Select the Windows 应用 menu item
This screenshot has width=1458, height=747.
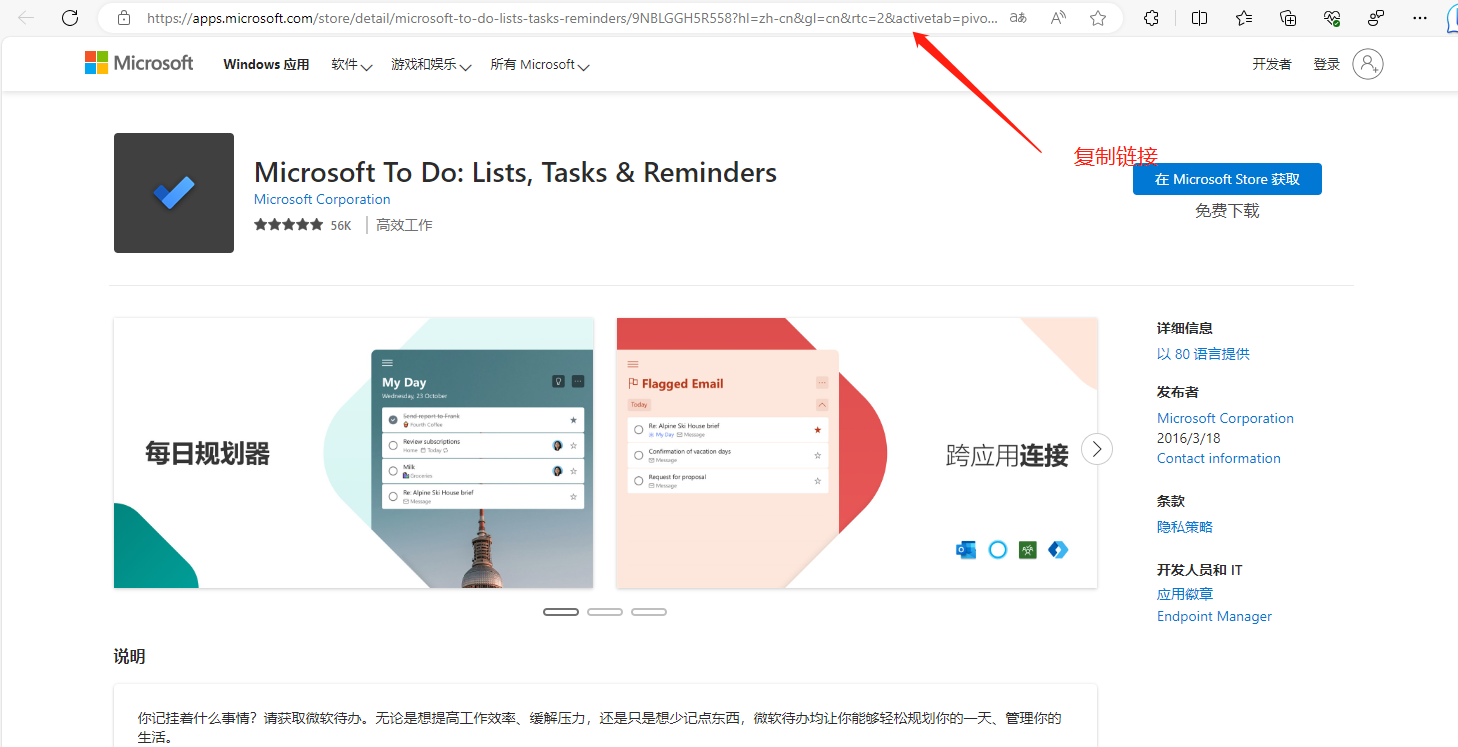[266, 65]
